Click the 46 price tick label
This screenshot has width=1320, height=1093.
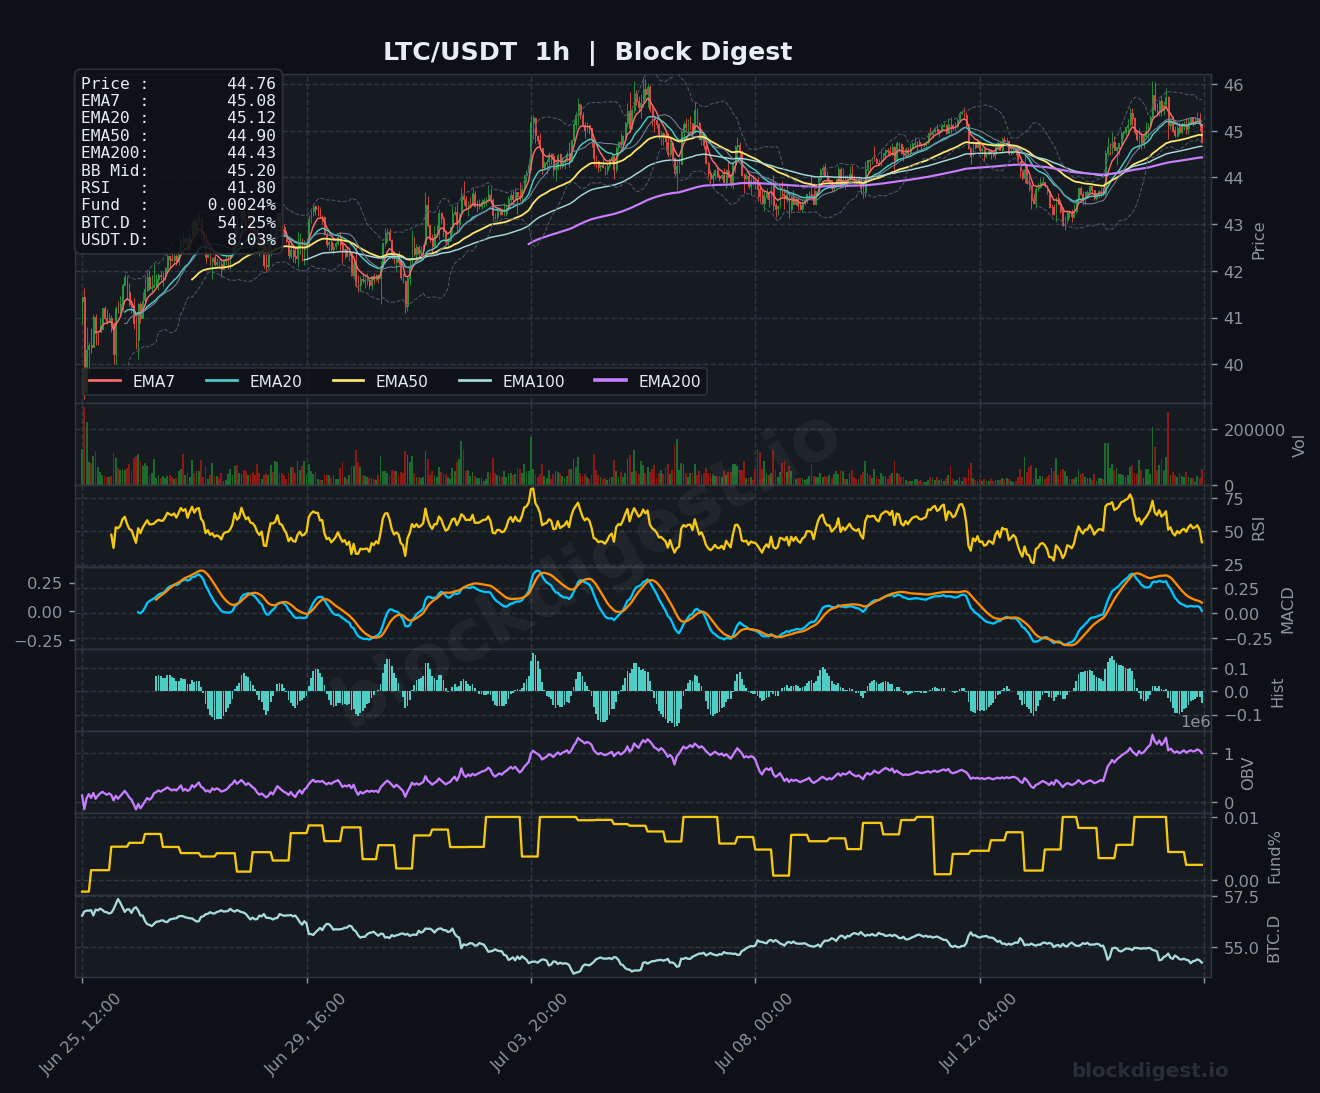pyautogui.click(x=1234, y=85)
